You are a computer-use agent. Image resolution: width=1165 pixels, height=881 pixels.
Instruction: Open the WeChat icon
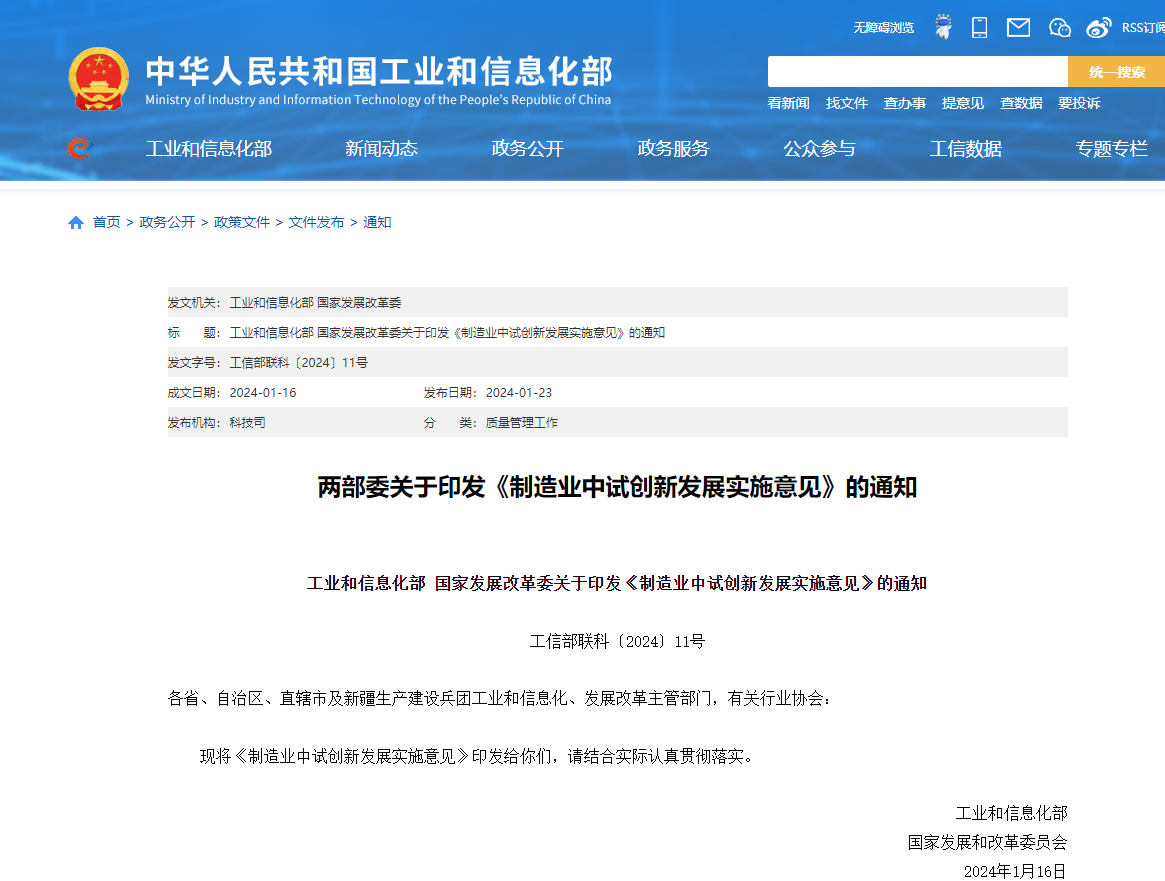point(1059,27)
